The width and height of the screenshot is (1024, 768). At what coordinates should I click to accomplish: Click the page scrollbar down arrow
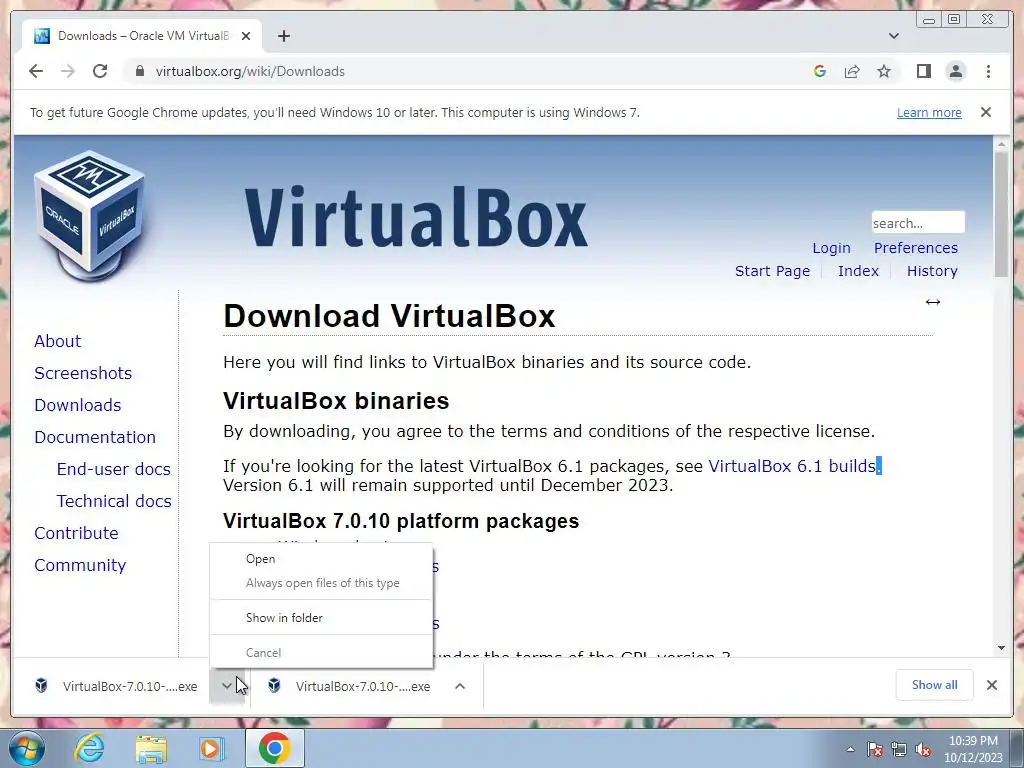[1001, 648]
